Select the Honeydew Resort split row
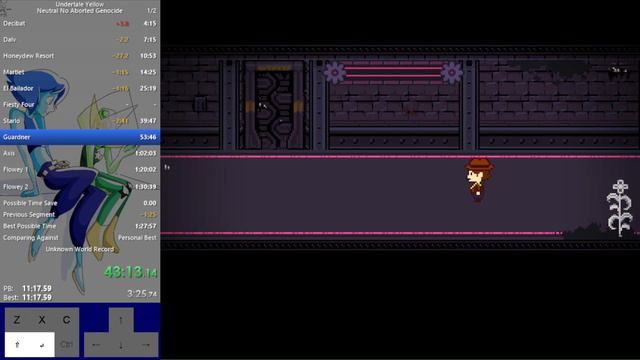 [x=80, y=56]
